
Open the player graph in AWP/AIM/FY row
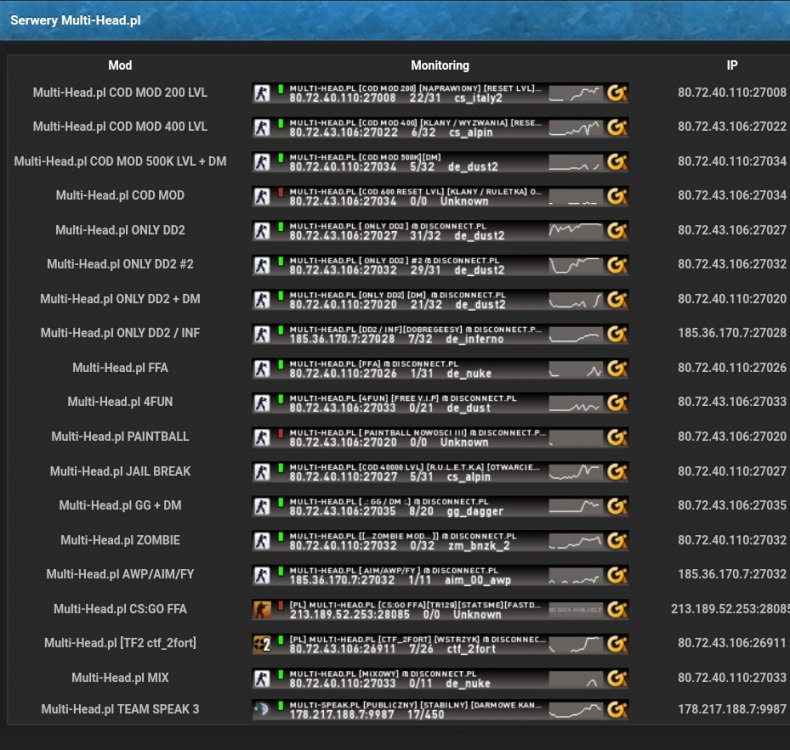[575, 576]
